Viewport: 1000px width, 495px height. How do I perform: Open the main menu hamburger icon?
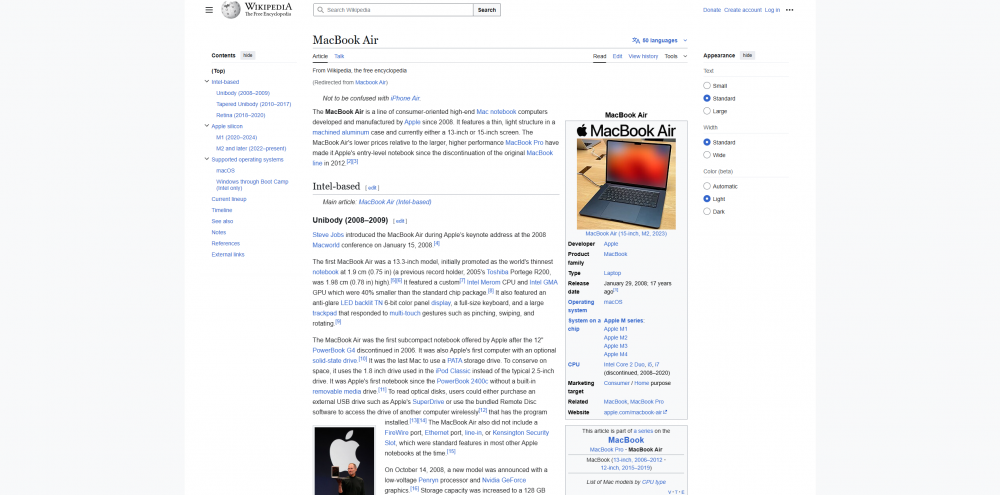pos(209,10)
